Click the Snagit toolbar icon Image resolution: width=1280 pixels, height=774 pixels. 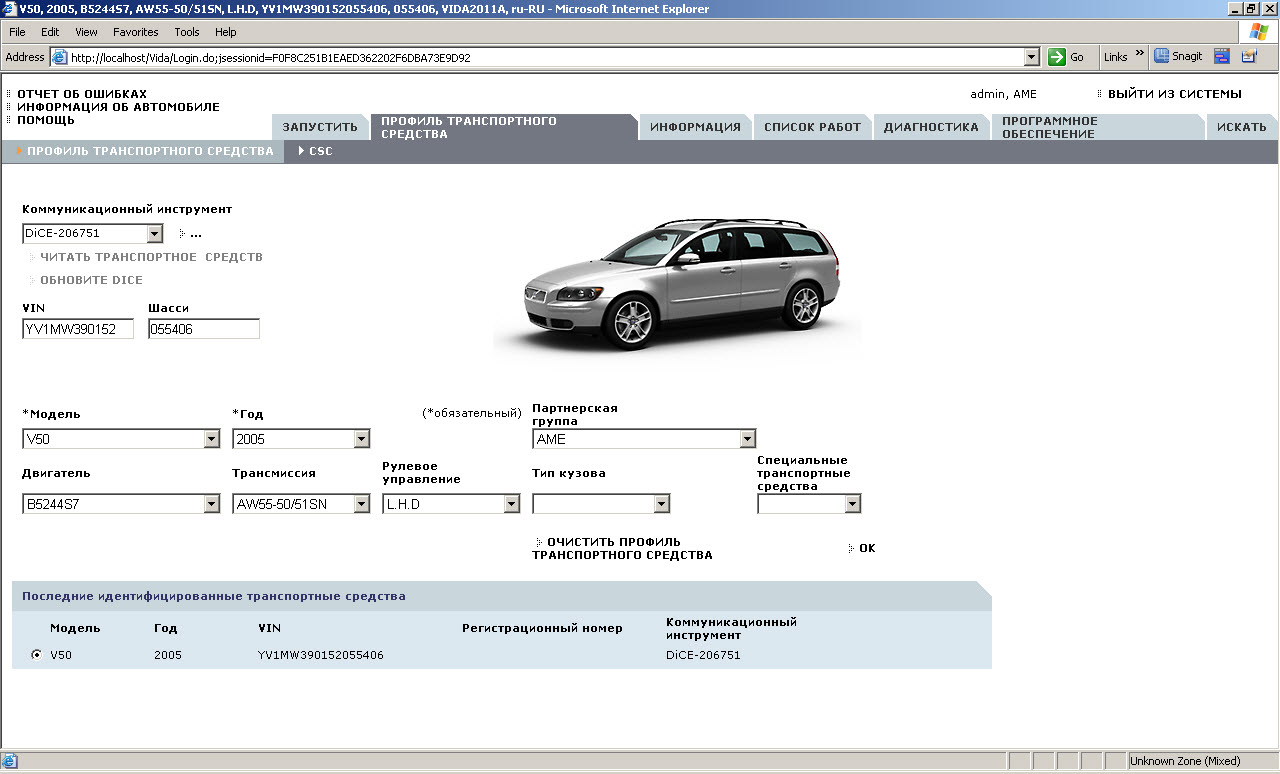point(1178,57)
